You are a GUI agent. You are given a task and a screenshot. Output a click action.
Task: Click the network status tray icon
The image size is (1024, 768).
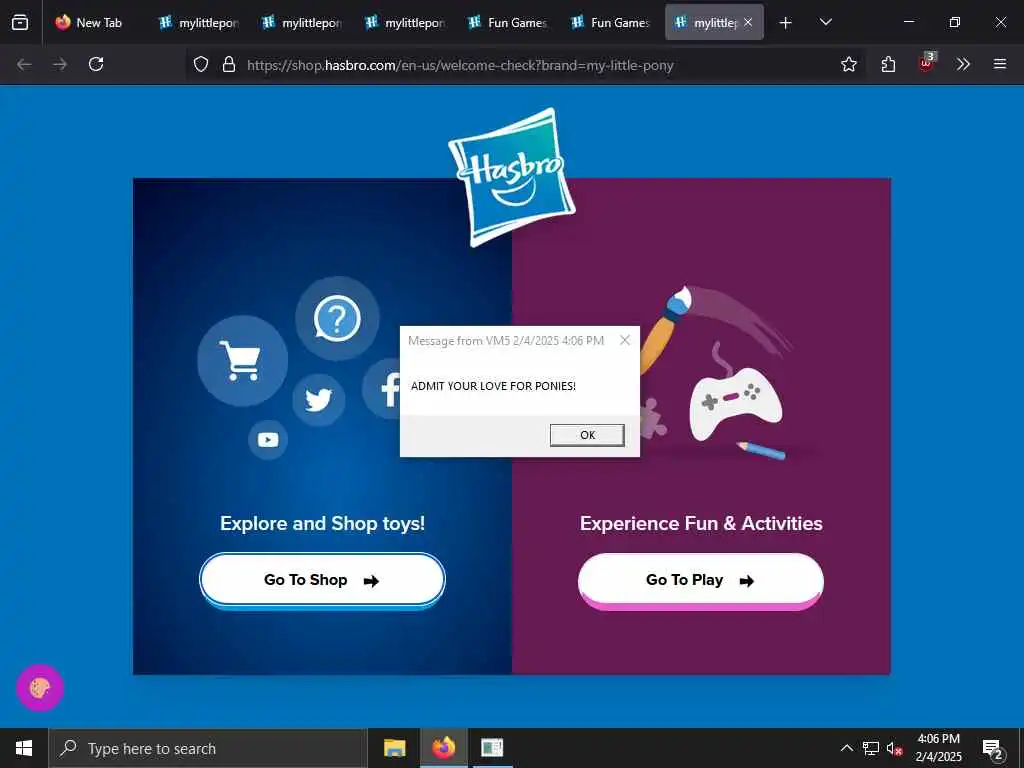(x=871, y=748)
